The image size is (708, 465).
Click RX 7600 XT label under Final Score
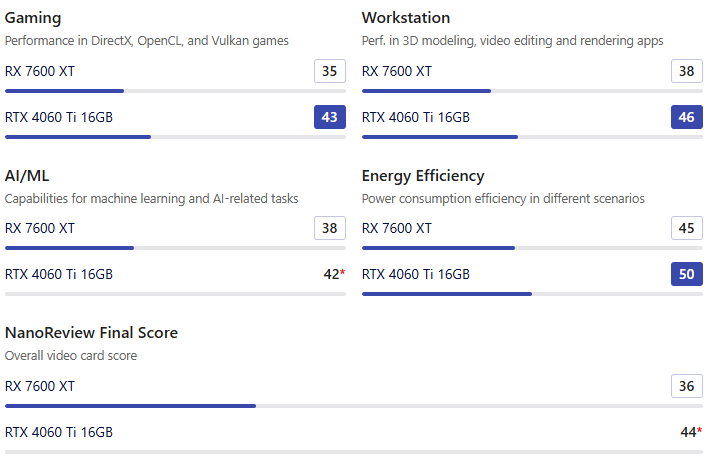point(40,386)
